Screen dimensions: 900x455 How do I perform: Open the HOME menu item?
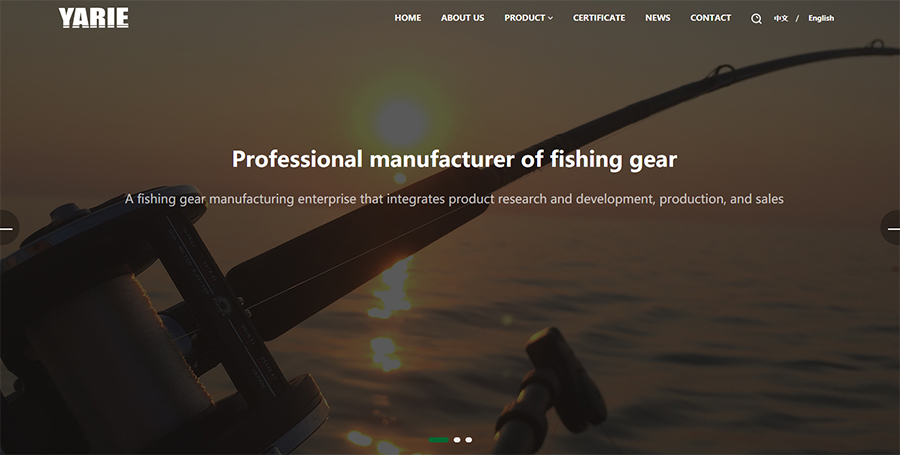pyautogui.click(x=408, y=18)
